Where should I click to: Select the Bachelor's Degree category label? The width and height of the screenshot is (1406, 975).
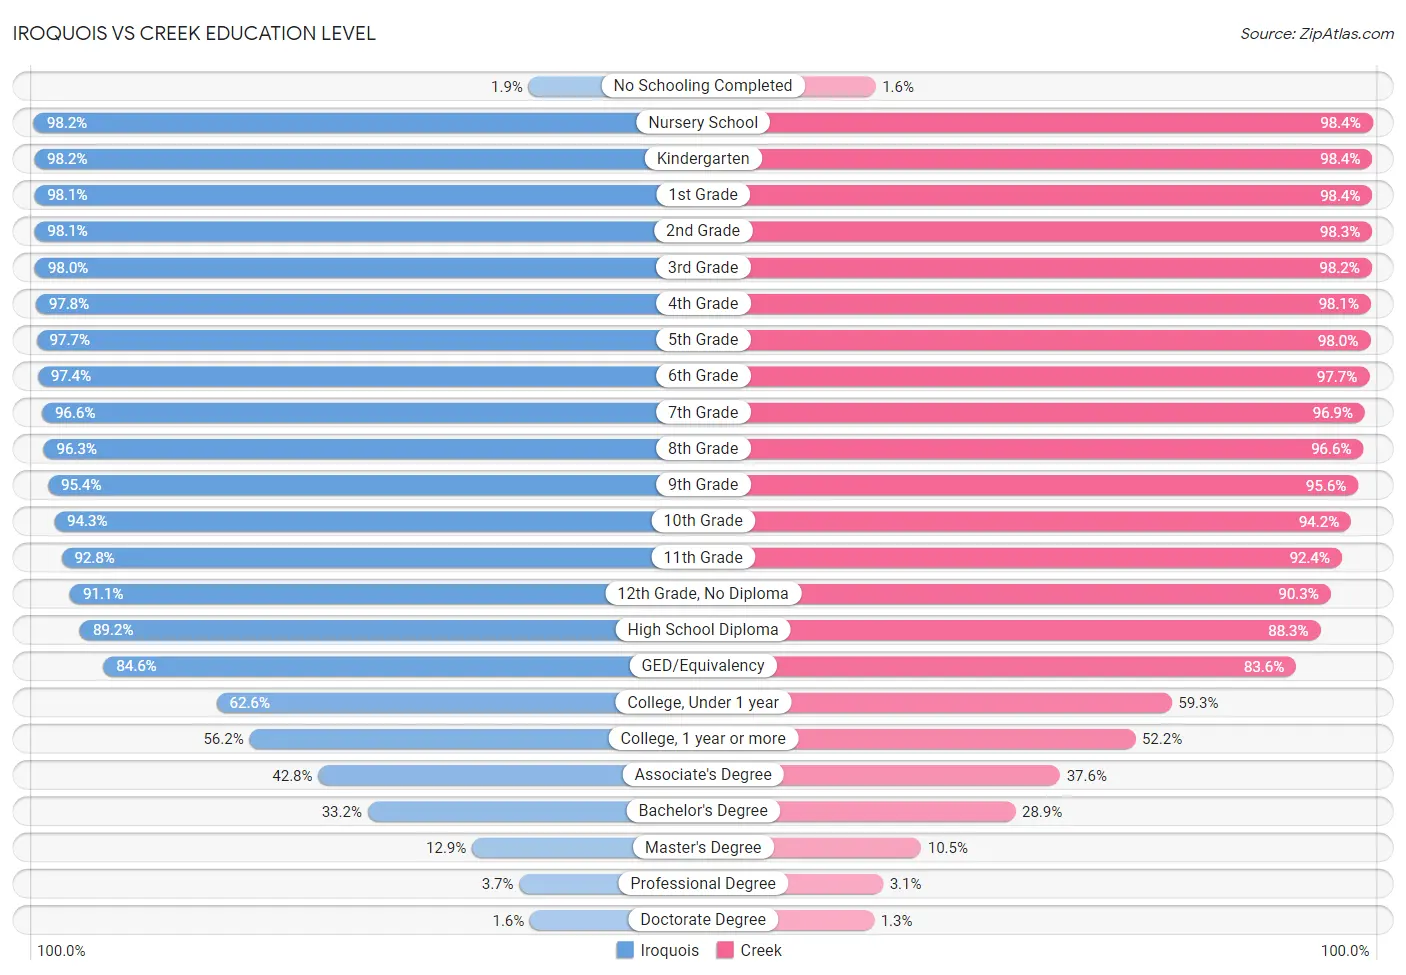pos(703,811)
